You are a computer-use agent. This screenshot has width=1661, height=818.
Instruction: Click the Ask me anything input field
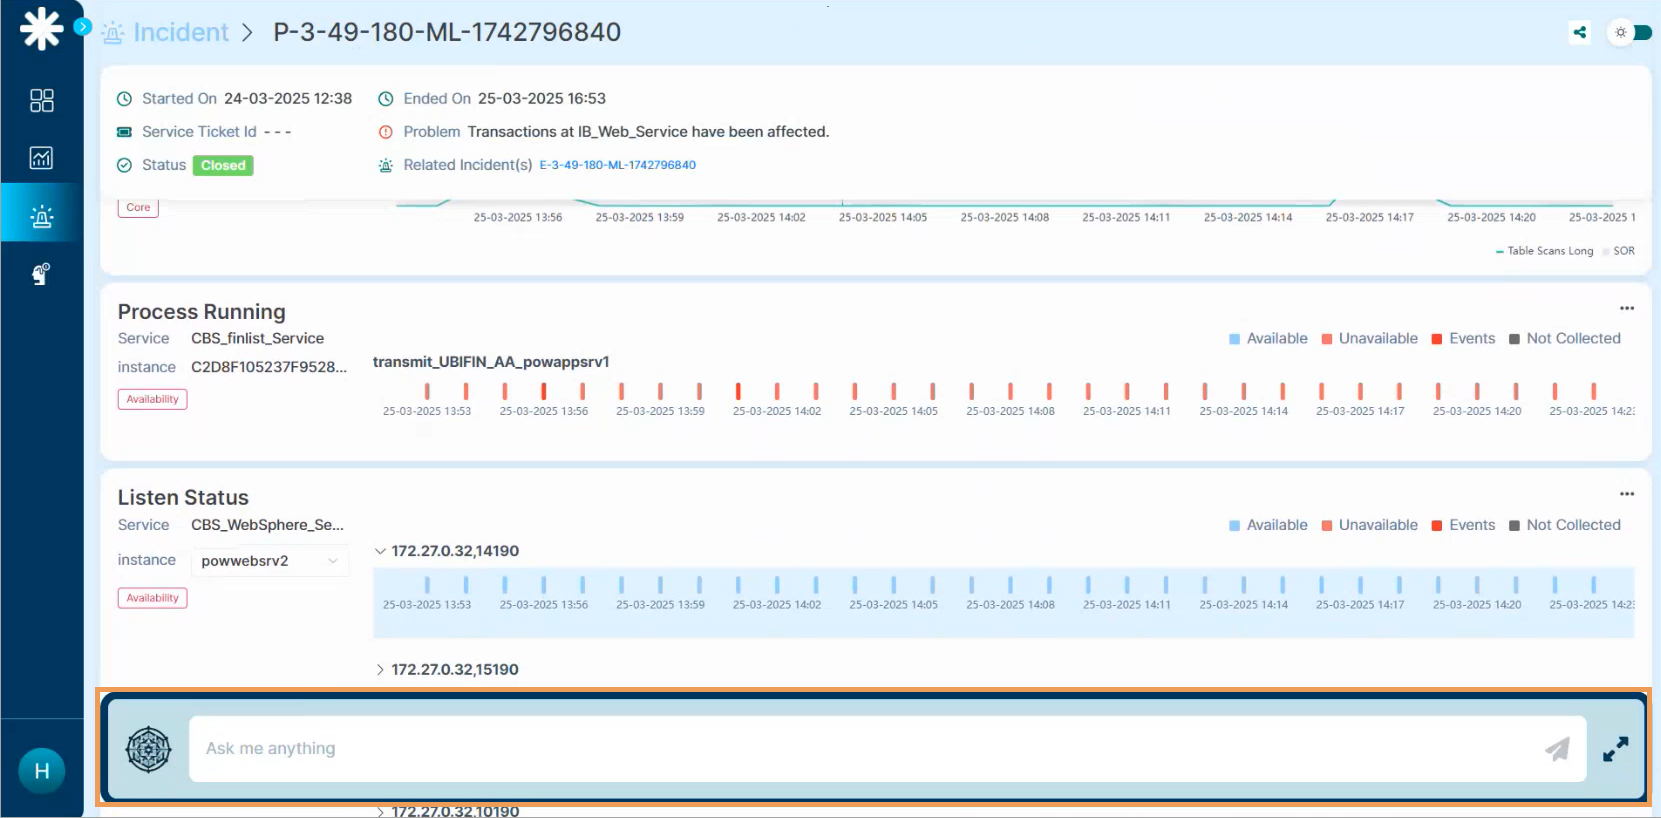(x=860, y=749)
